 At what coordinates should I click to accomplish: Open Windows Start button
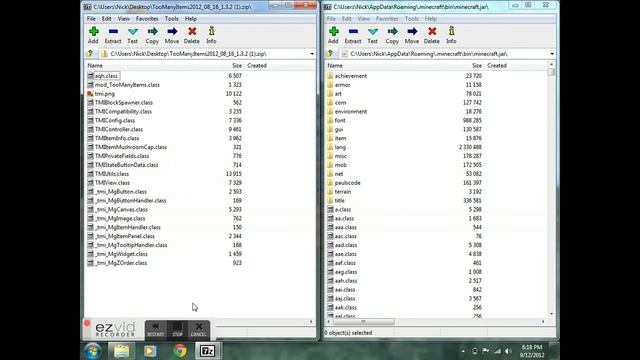coord(93,351)
